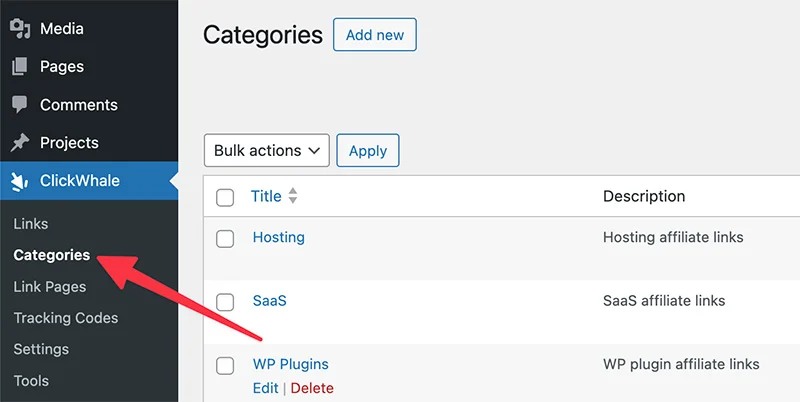The width and height of the screenshot is (800, 402).
Task: Click the Pages icon in sidebar
Action: pyautogui.click(x=20, y=67)
